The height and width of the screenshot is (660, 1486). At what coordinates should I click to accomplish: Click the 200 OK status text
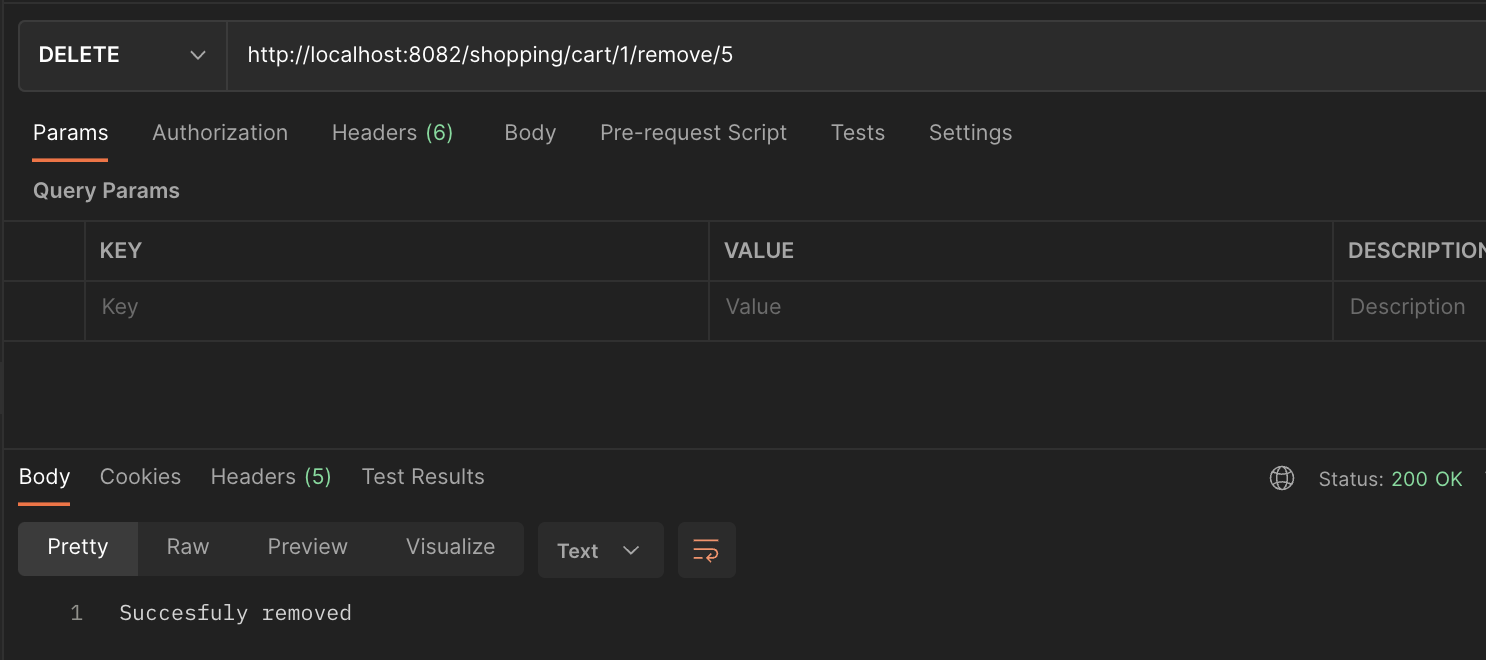pos(1427,479)
